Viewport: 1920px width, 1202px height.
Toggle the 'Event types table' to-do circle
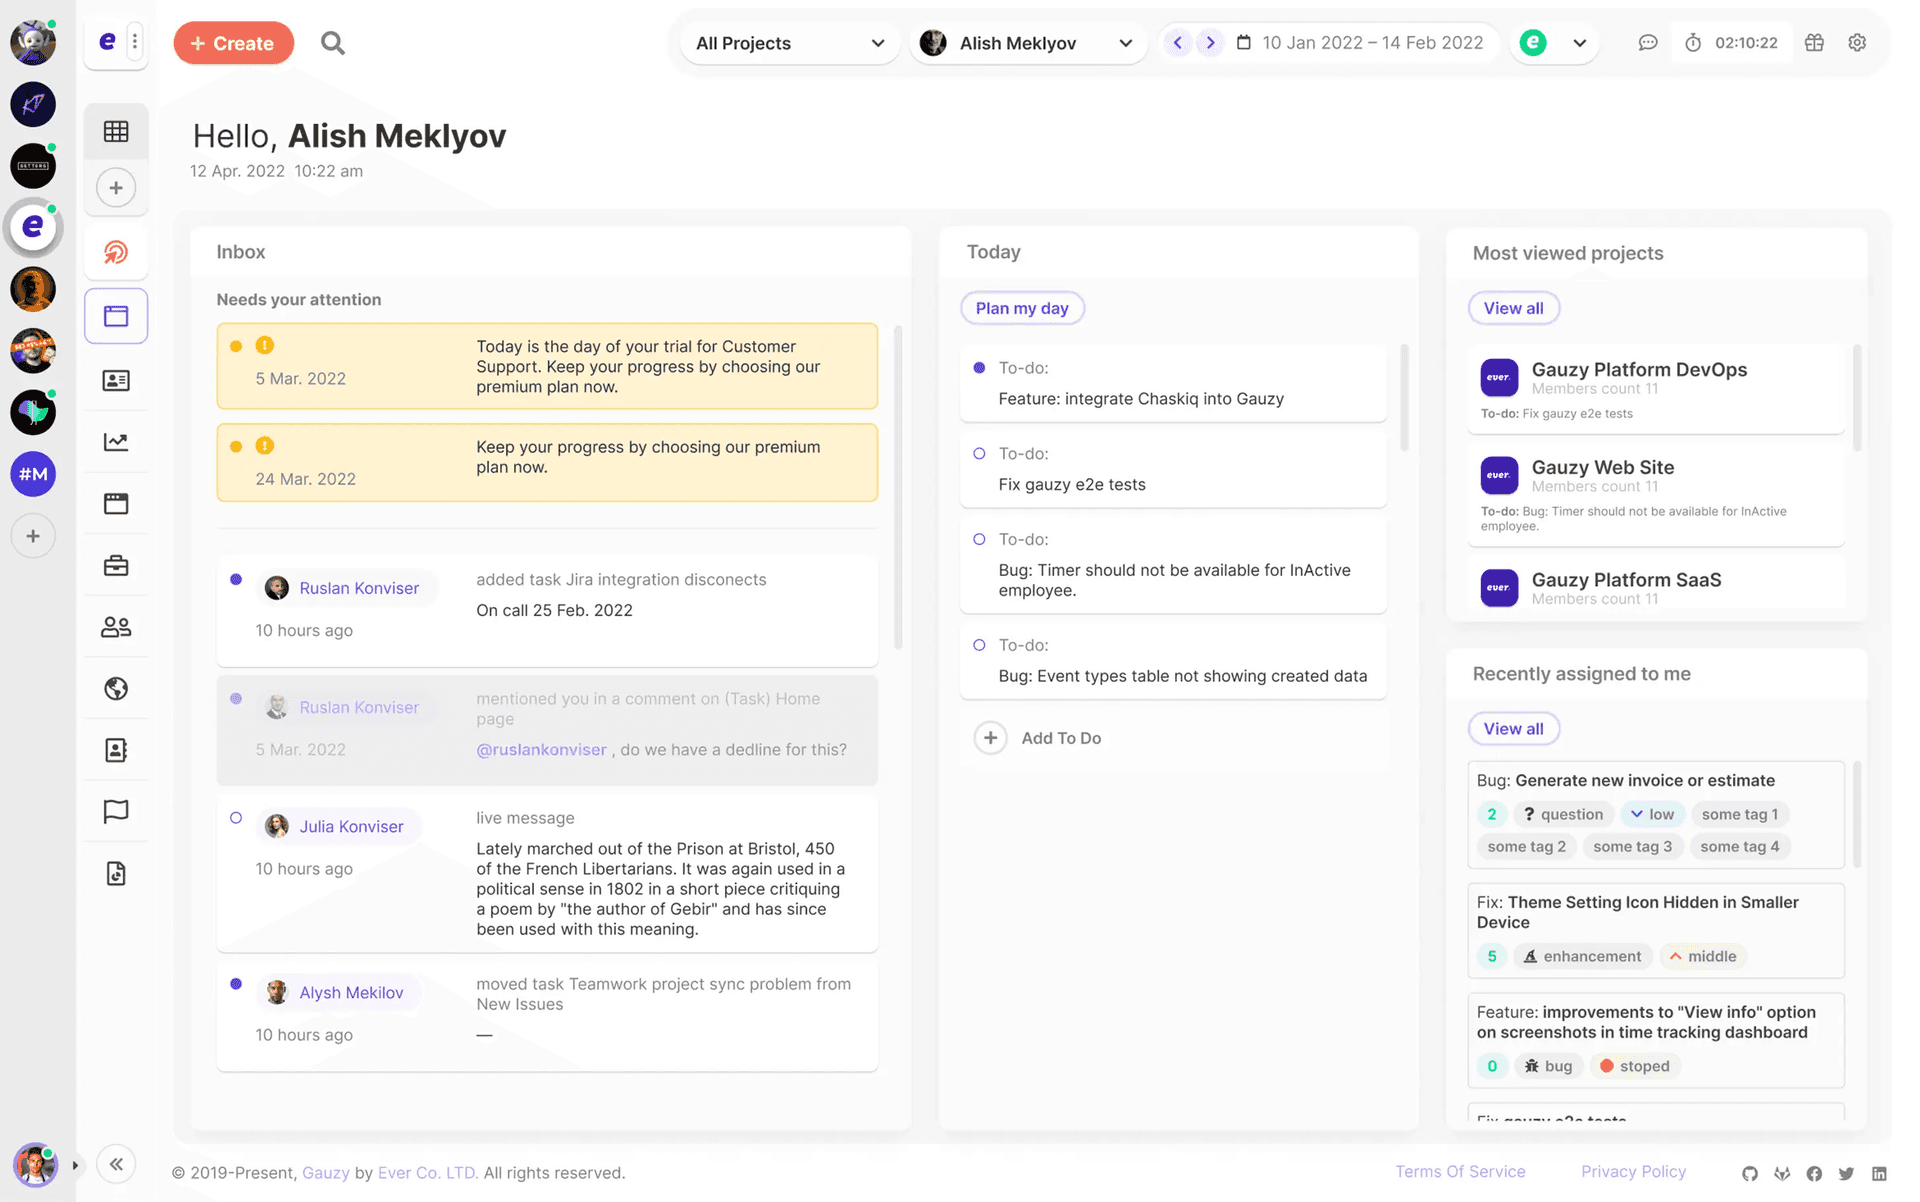point(979,645)
